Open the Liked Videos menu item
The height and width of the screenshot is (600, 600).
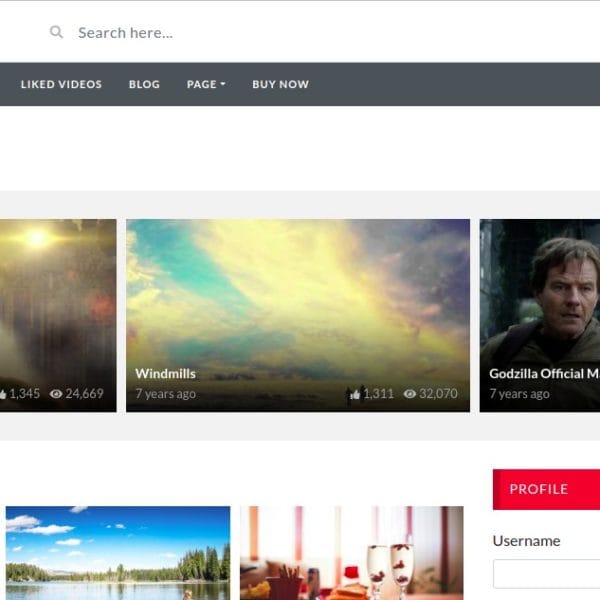[x=61, y=84]
